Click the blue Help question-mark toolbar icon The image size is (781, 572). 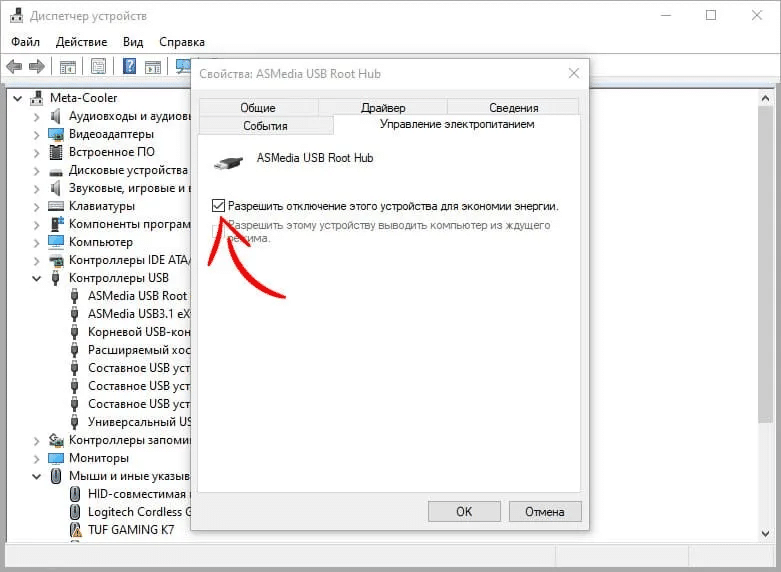point(129,67)
